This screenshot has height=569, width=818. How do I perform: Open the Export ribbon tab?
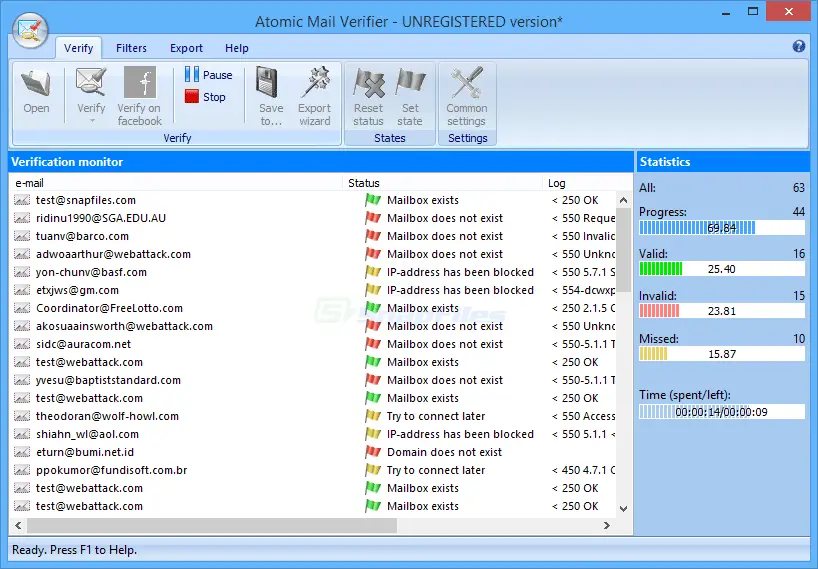(x=186, y=48)
